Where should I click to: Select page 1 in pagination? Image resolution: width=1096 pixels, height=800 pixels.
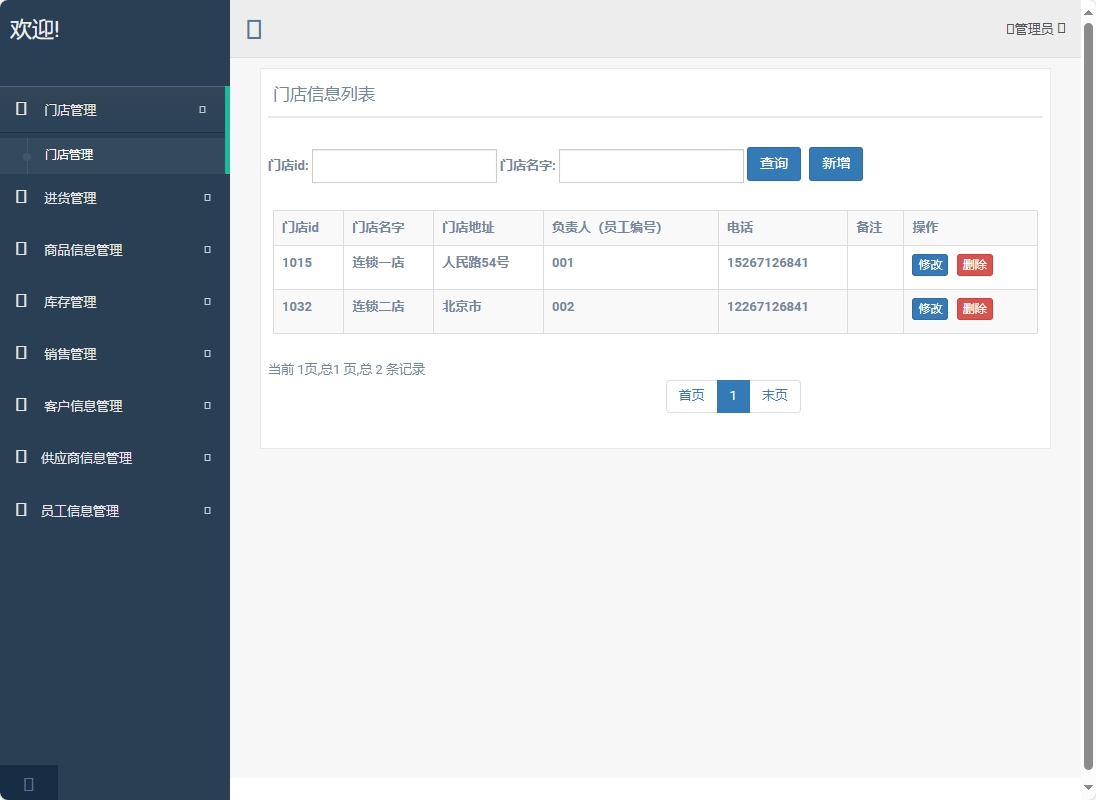coord(733,396)
